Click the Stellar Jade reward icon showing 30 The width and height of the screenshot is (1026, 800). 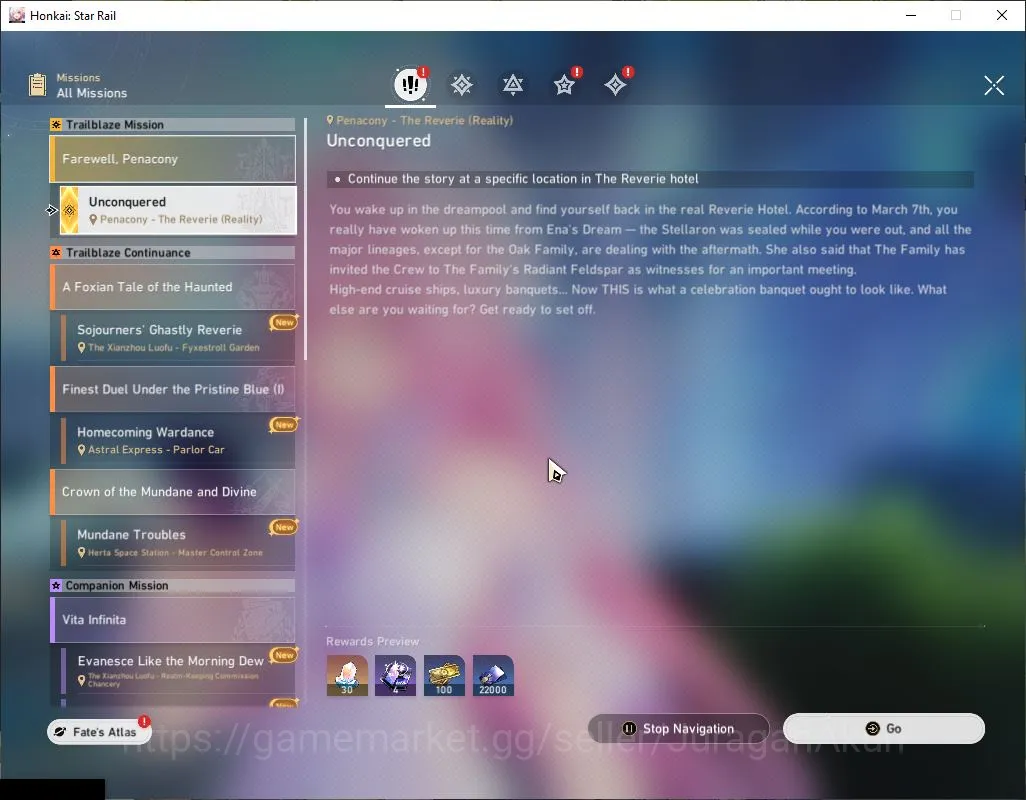347,675
